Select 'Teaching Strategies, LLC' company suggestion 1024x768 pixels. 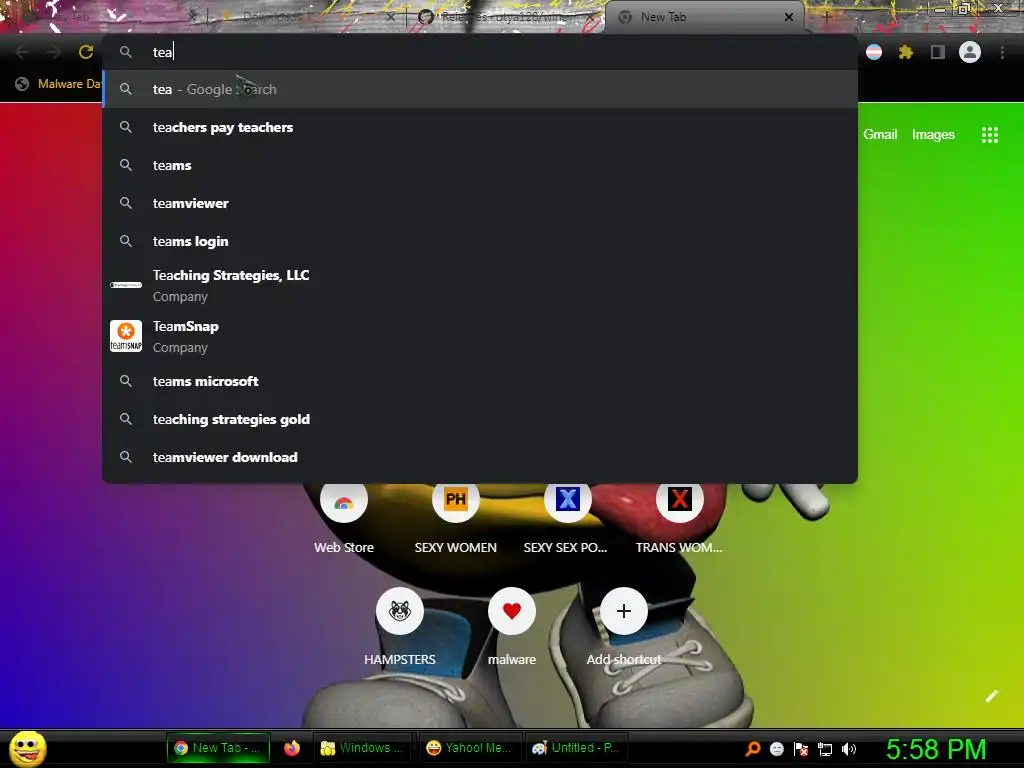click(x=480, y=285)
